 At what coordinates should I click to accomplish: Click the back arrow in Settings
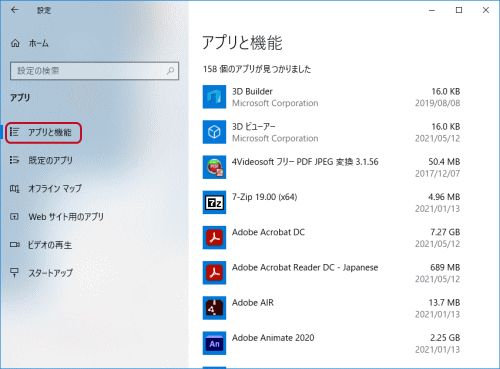click(14, 10)
